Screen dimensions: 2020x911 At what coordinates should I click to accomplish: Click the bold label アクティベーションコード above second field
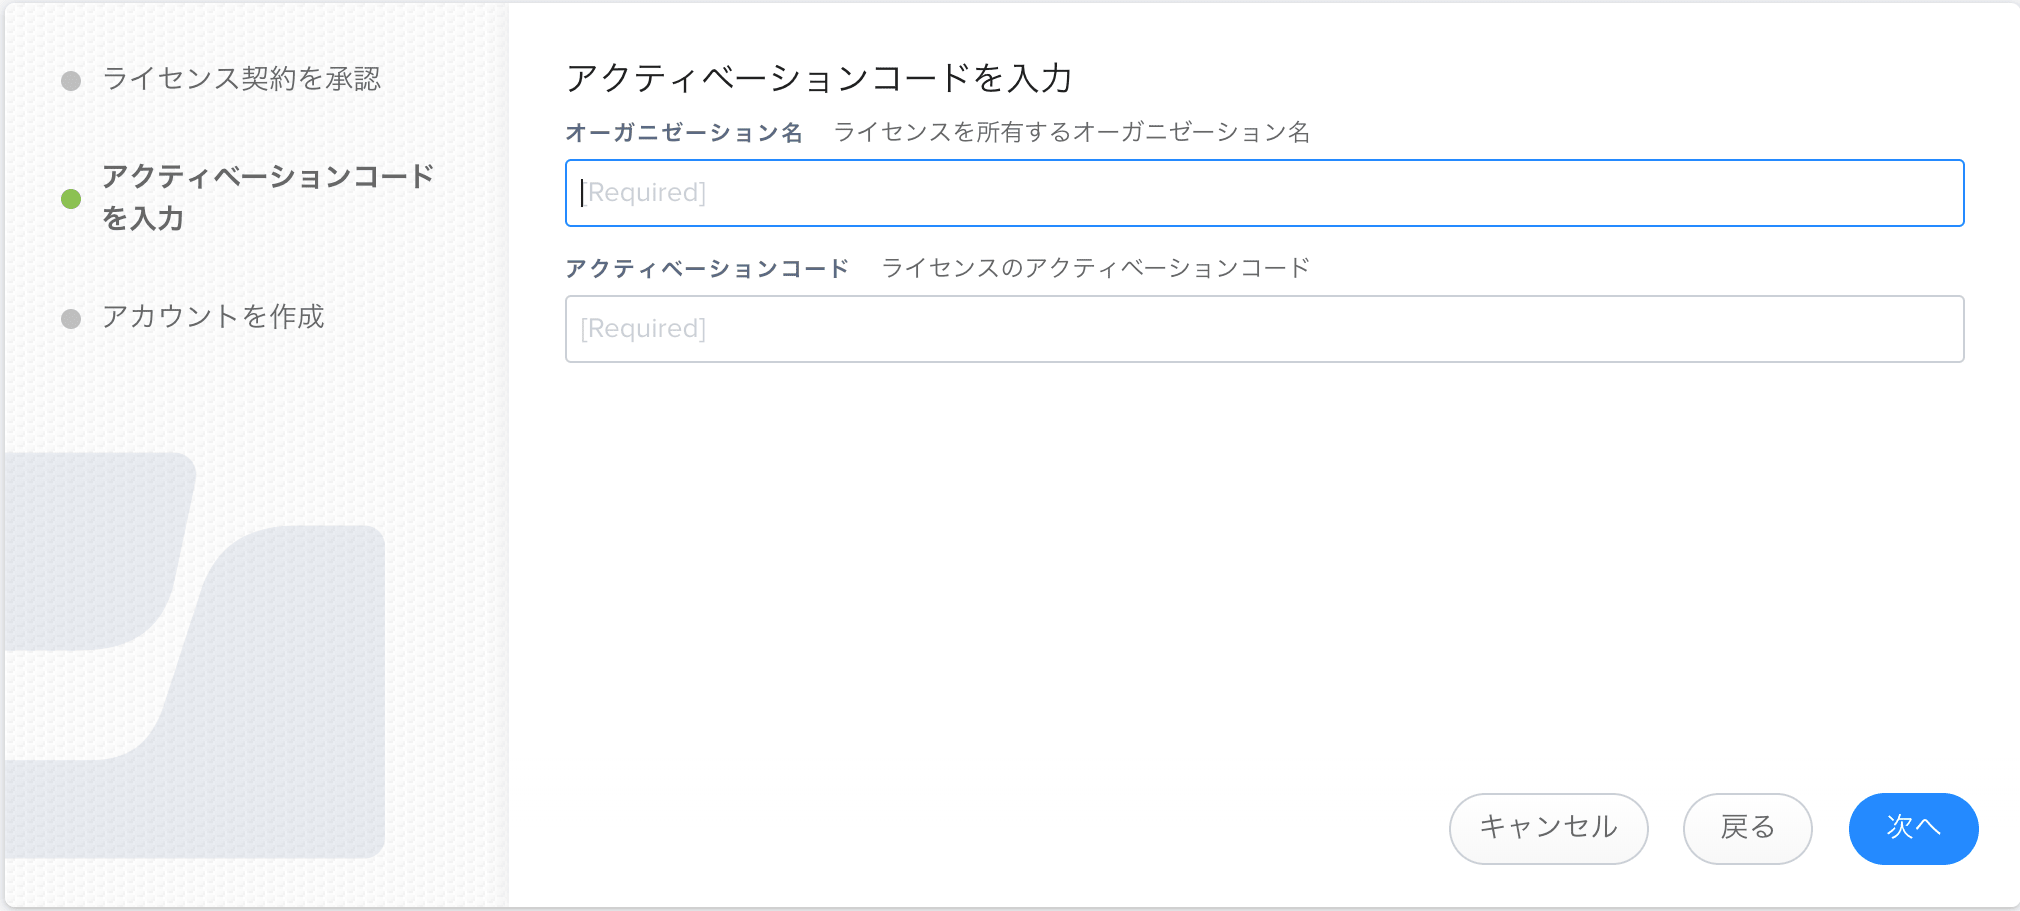pyautogui.click(x=707, y=269)
